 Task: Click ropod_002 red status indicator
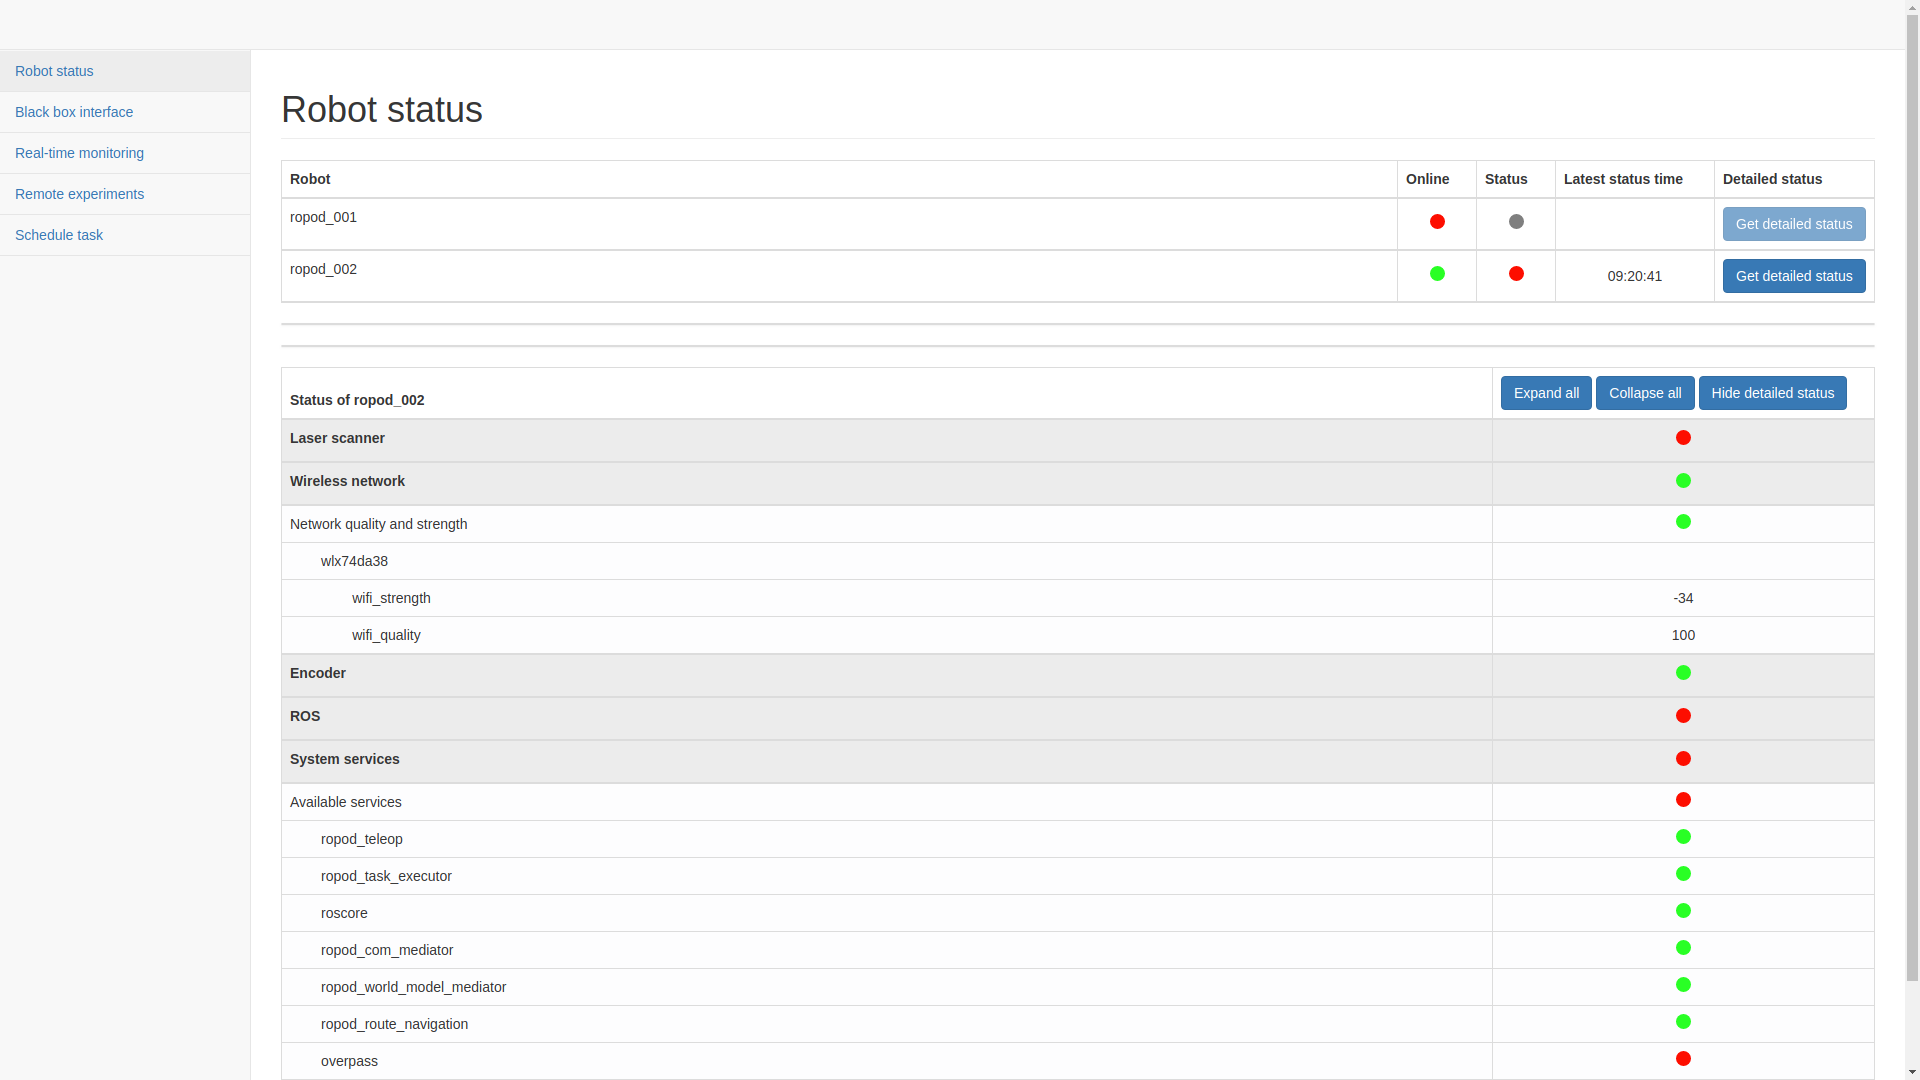coord(1516,274)
